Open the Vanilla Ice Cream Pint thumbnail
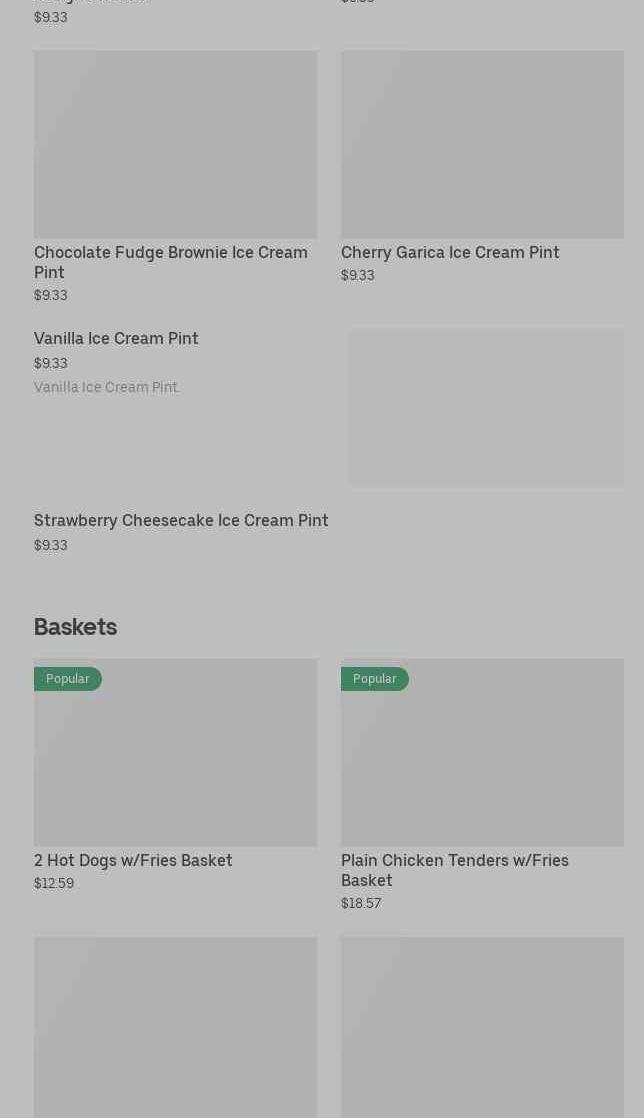The width and height of the screenshot is (644, 1118). click(486, 407)
